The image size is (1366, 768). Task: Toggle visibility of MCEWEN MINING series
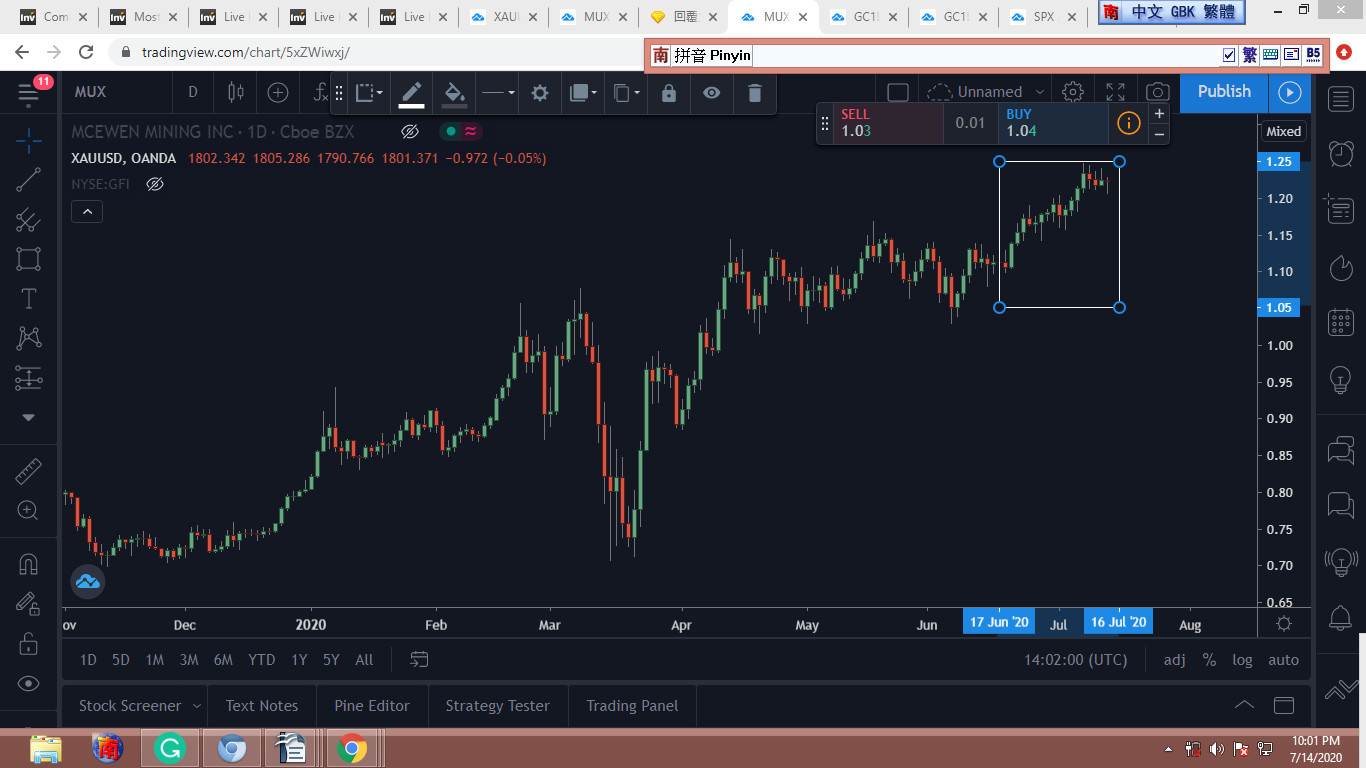point(409,132)
